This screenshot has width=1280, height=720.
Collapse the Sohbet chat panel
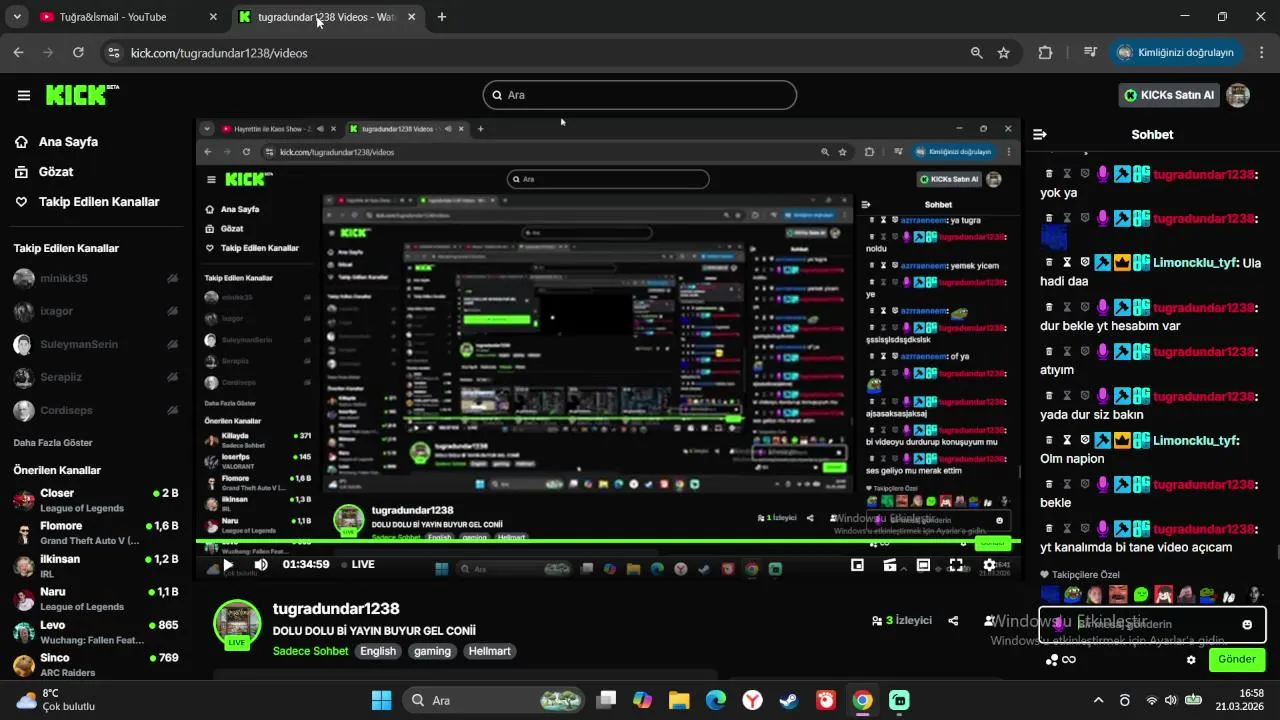click(1040, 134)
